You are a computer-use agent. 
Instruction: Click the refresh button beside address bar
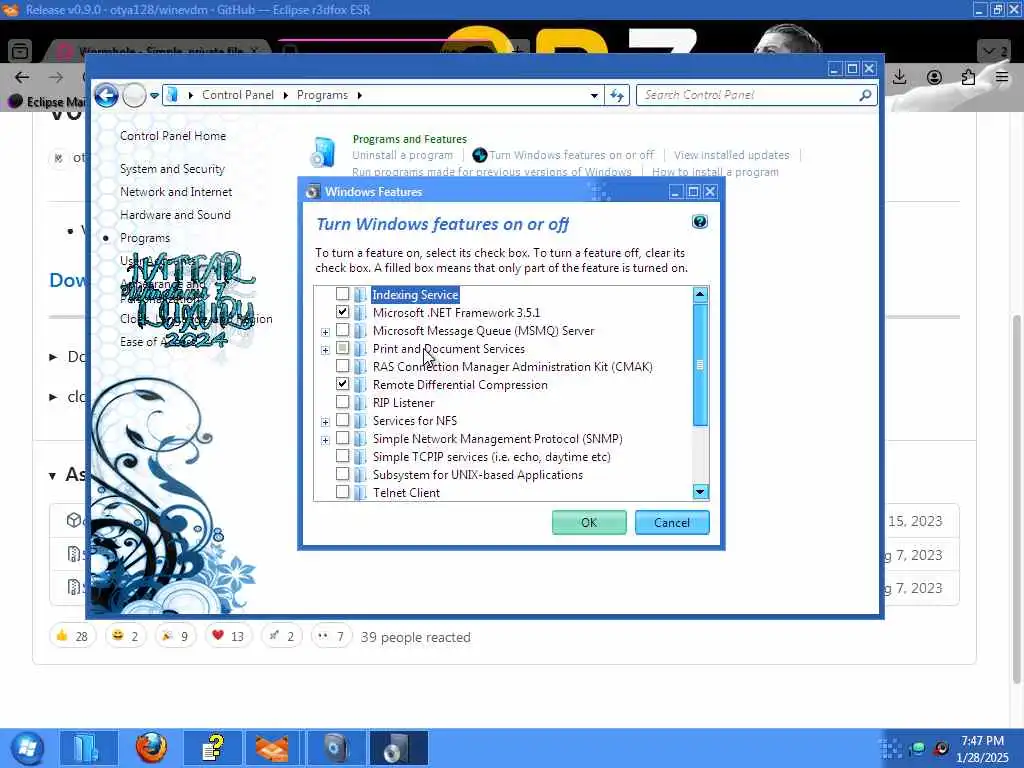pyautogui.click(x=617, y=95)
